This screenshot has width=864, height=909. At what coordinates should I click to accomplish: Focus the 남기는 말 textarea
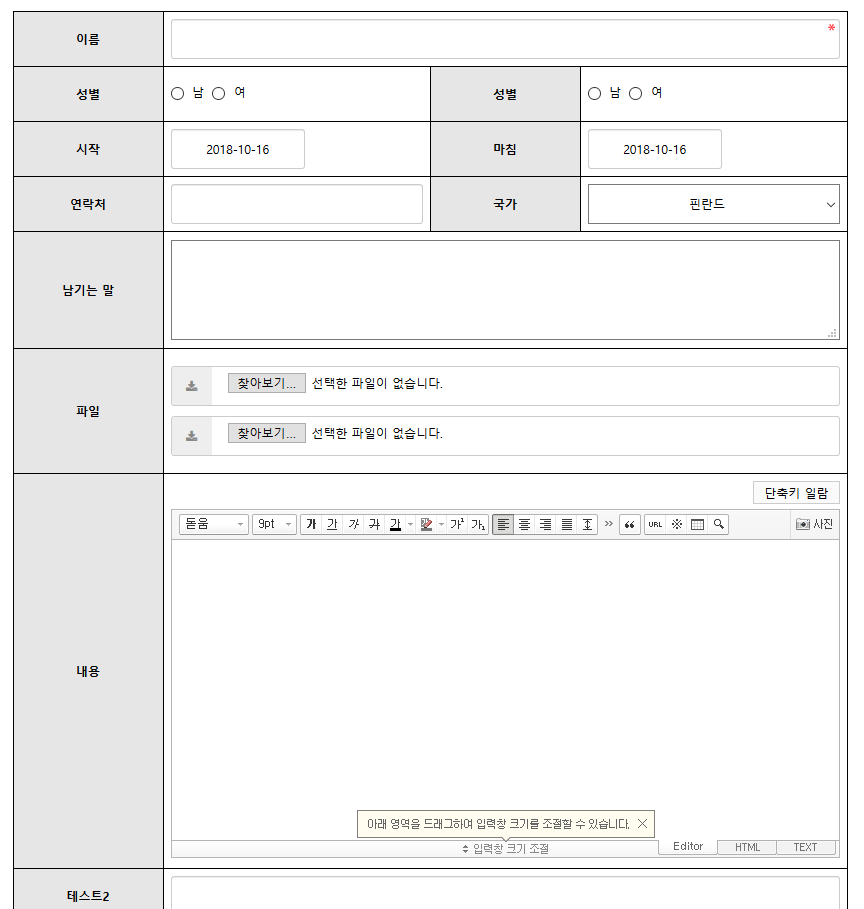(505, 290)
